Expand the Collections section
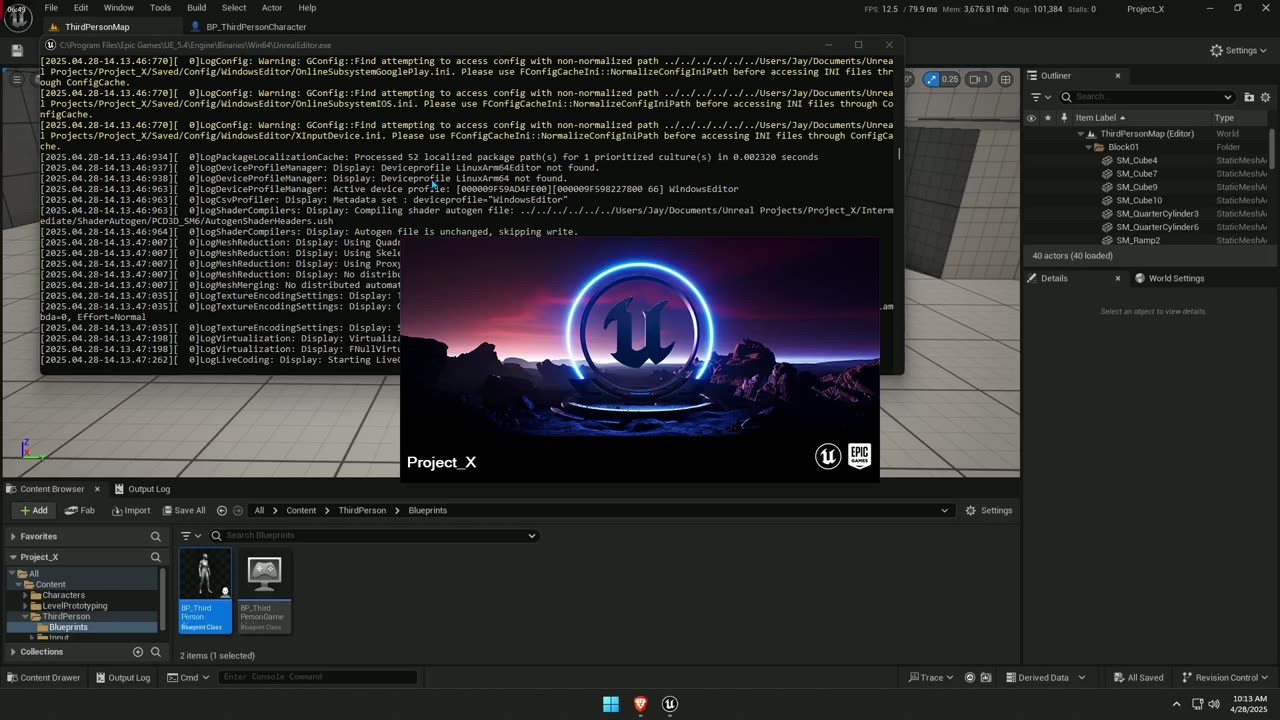 pos(13,652)
